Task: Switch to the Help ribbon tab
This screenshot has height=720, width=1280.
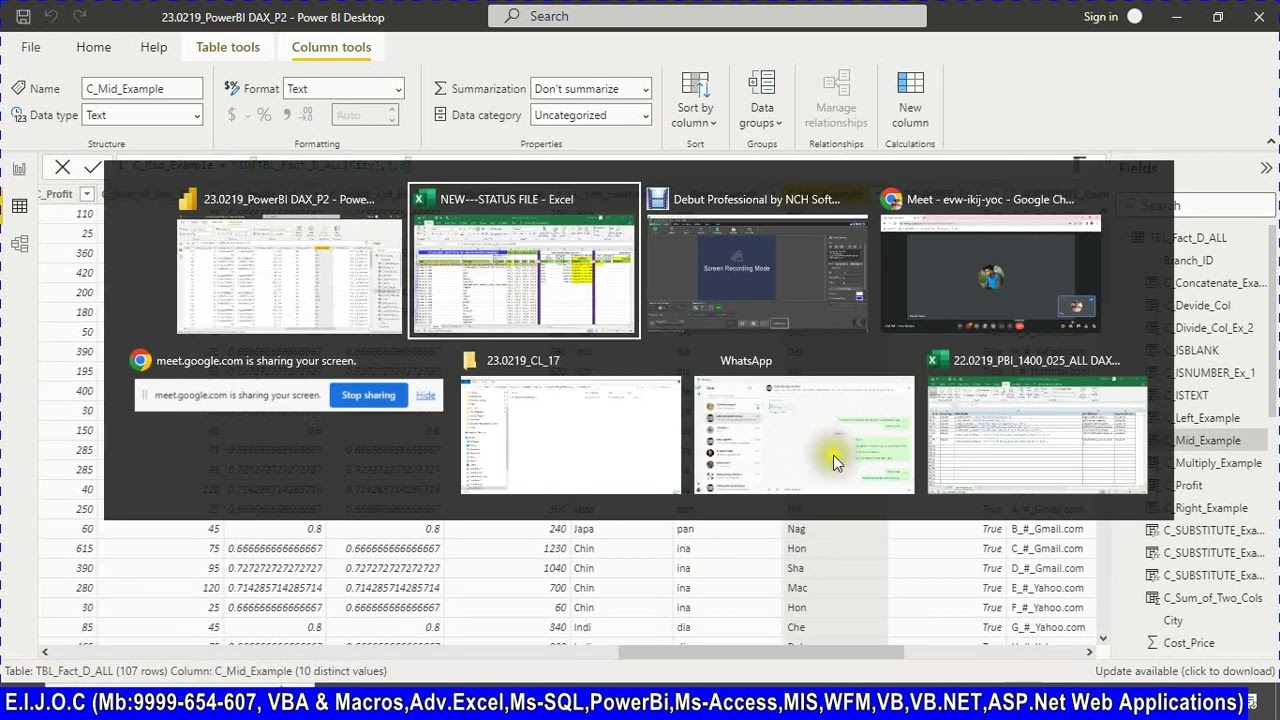Action: click(x=154, y=47)
